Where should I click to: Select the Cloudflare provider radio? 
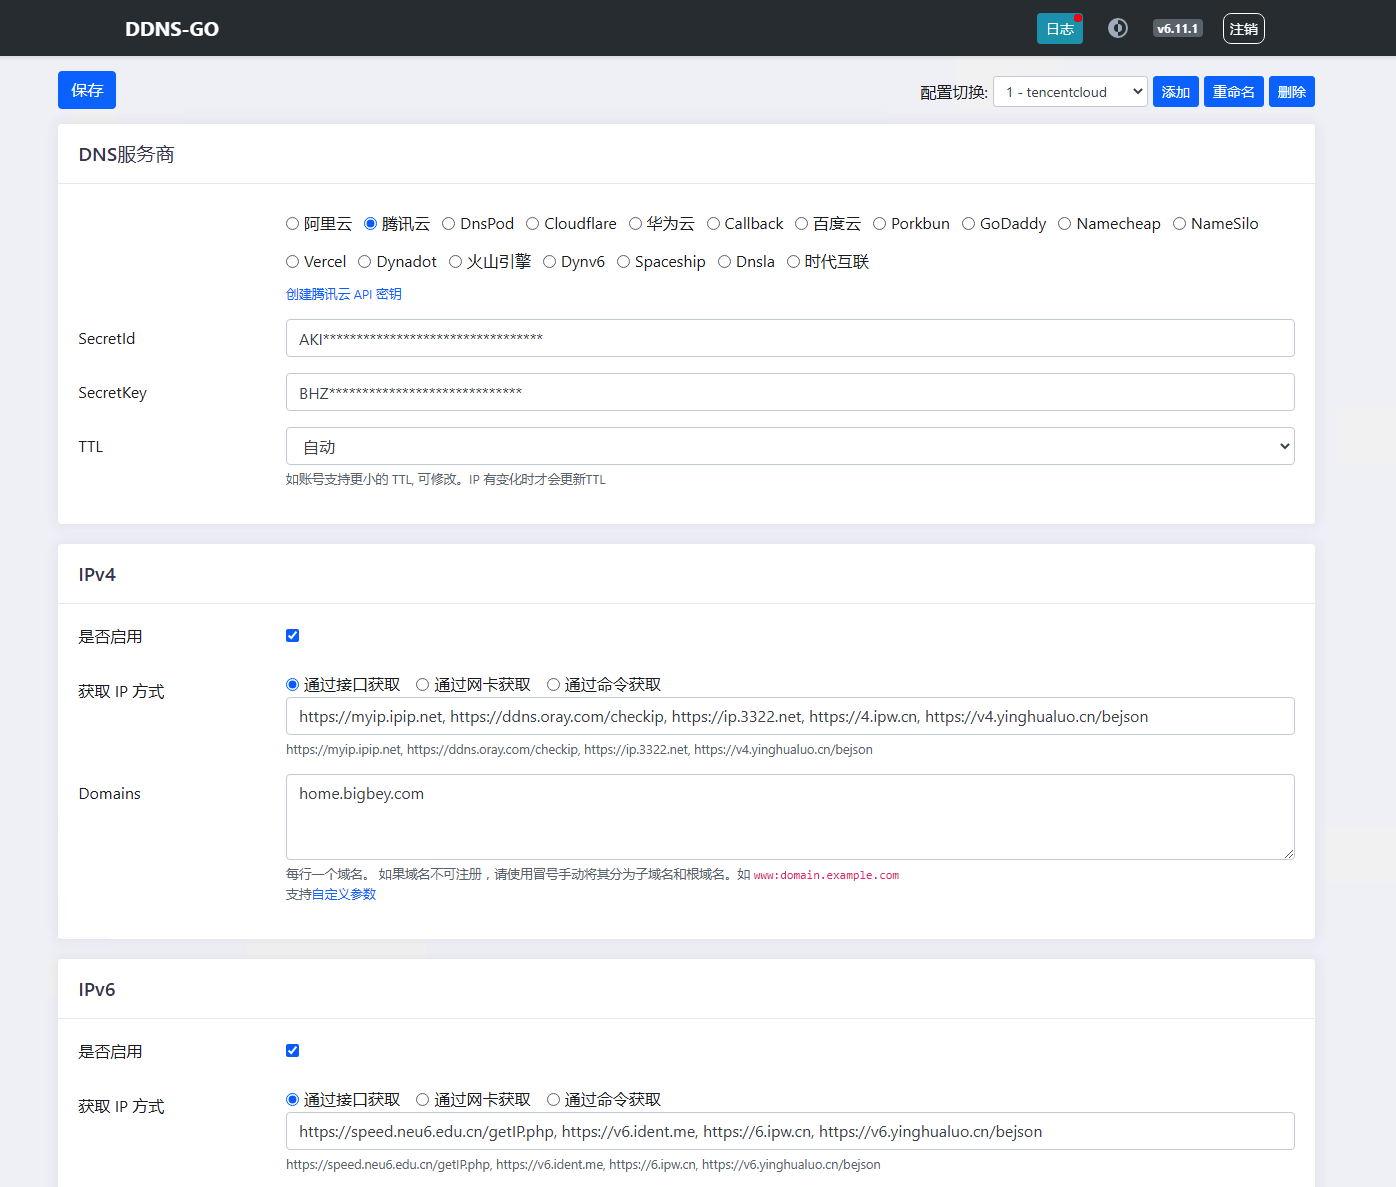533,224
